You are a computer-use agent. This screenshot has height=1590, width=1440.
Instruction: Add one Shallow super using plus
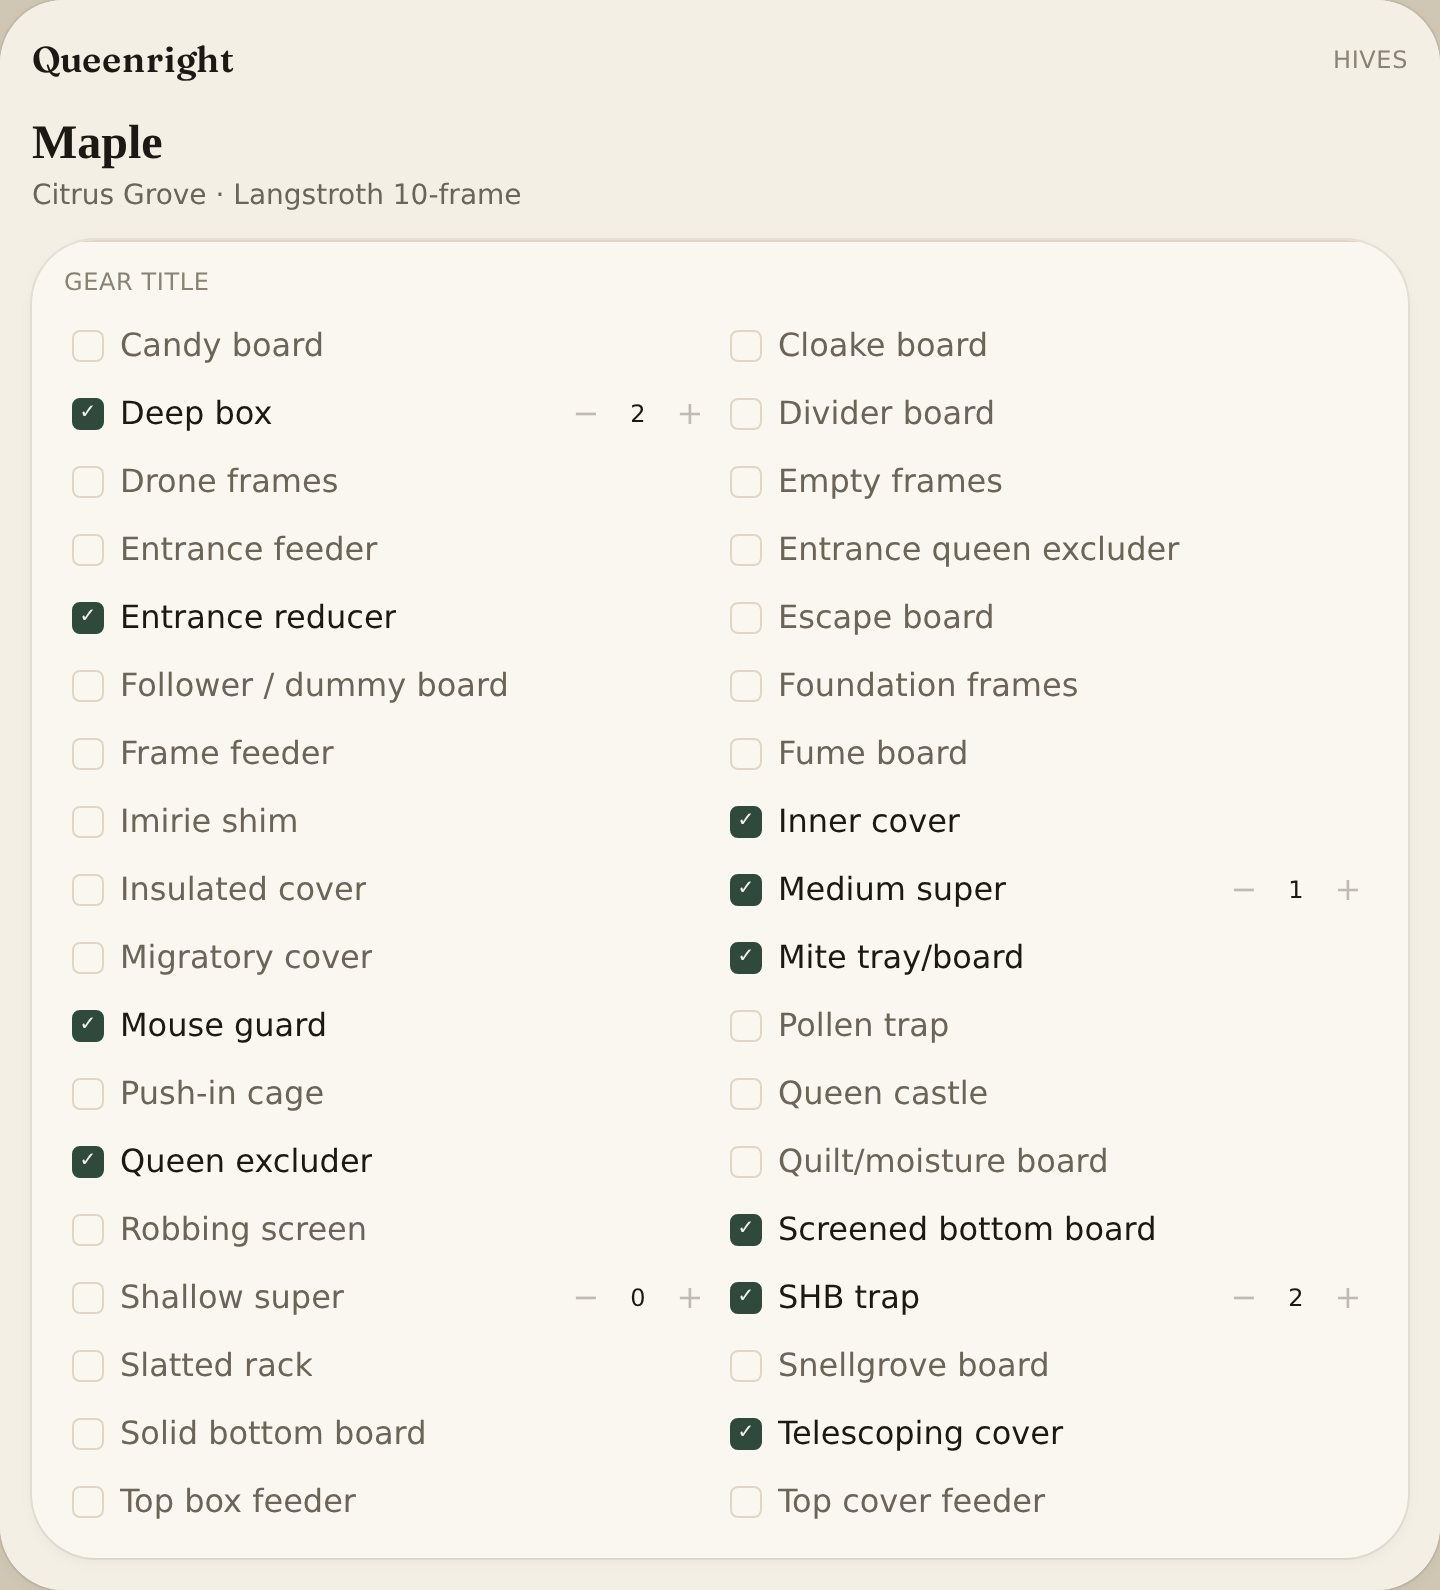[690, 1298]
